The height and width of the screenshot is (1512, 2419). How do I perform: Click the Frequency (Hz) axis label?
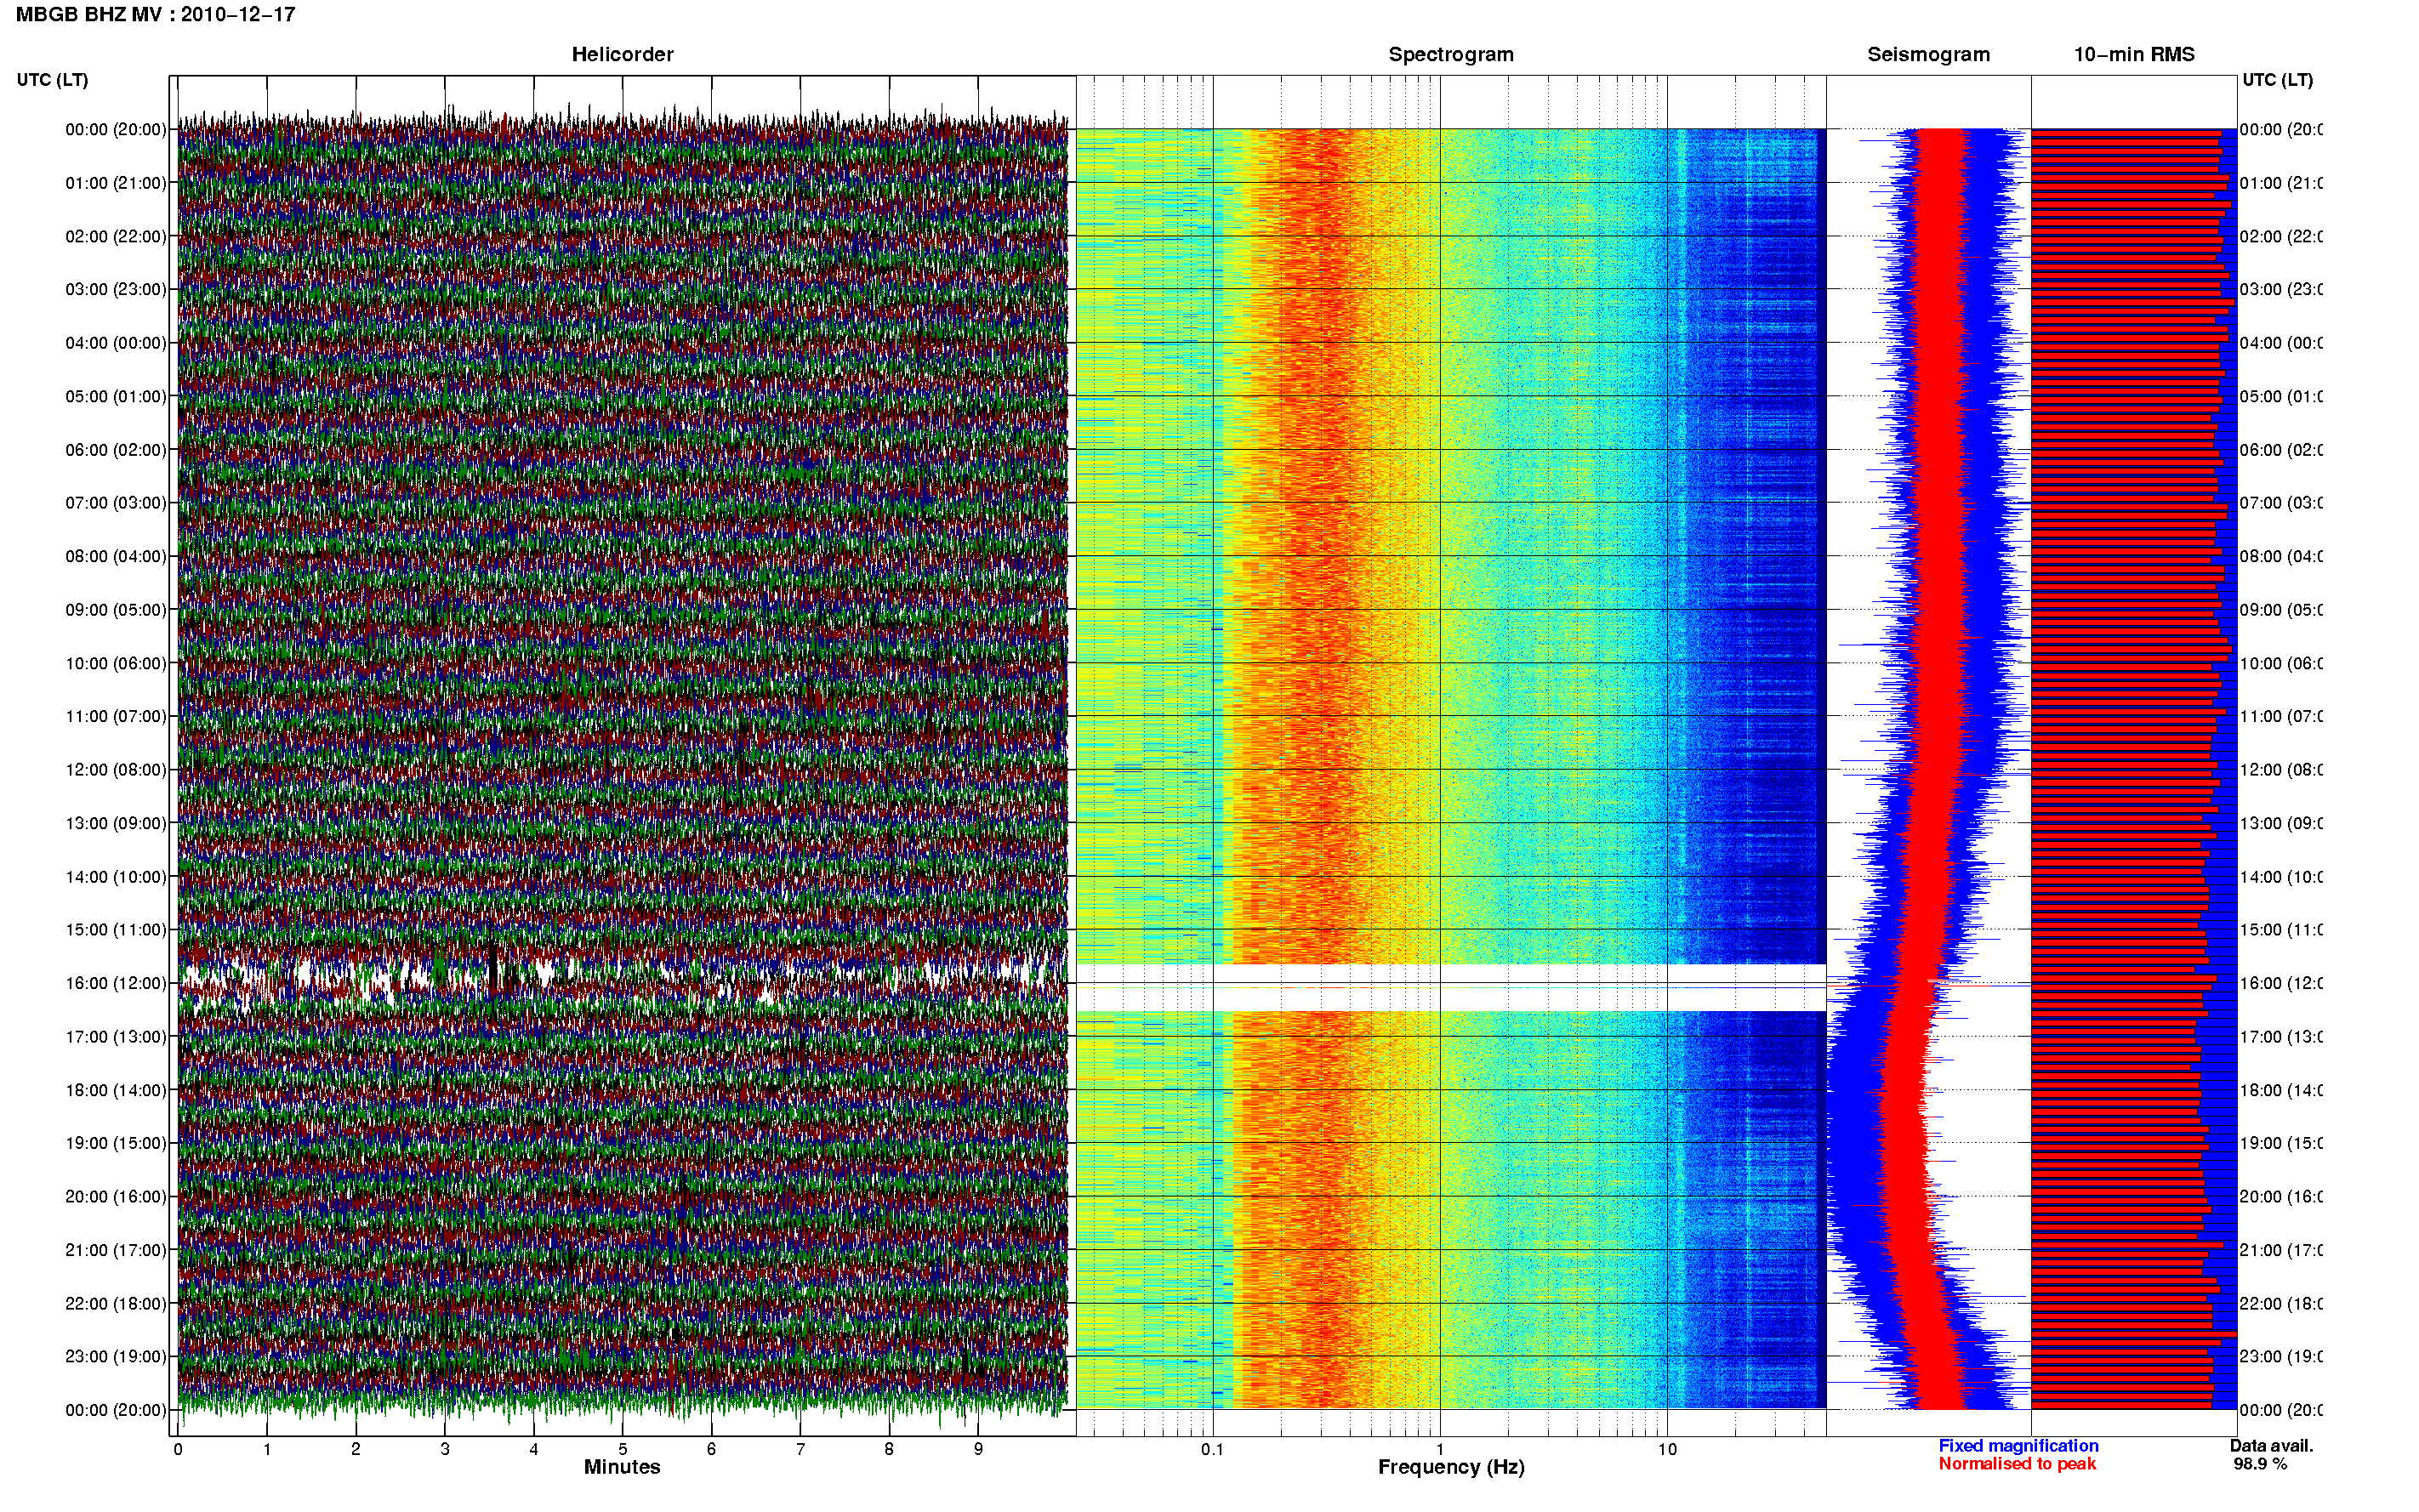coord(1451,1467)
